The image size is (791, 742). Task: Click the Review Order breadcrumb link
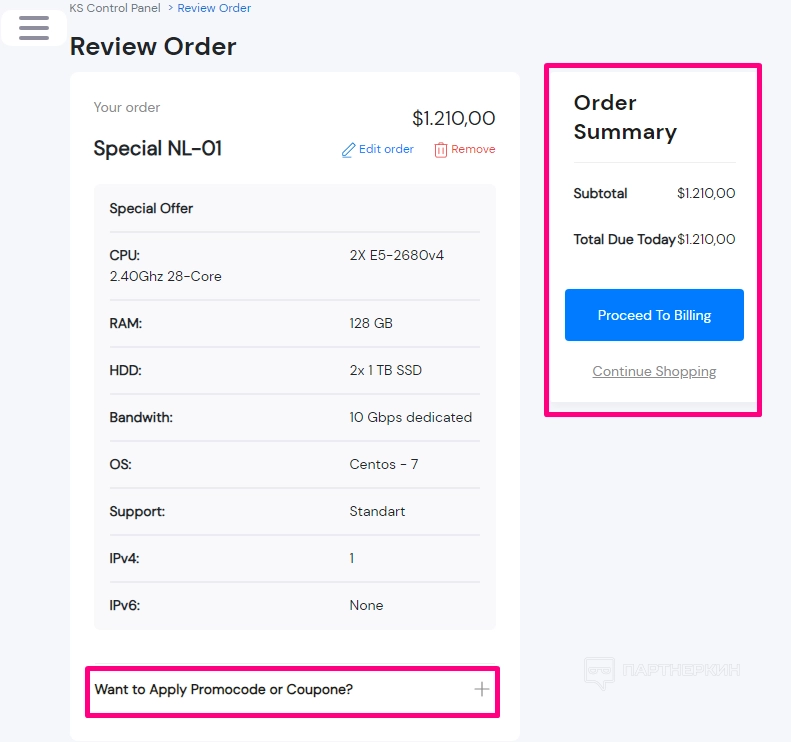click(214, 8)
